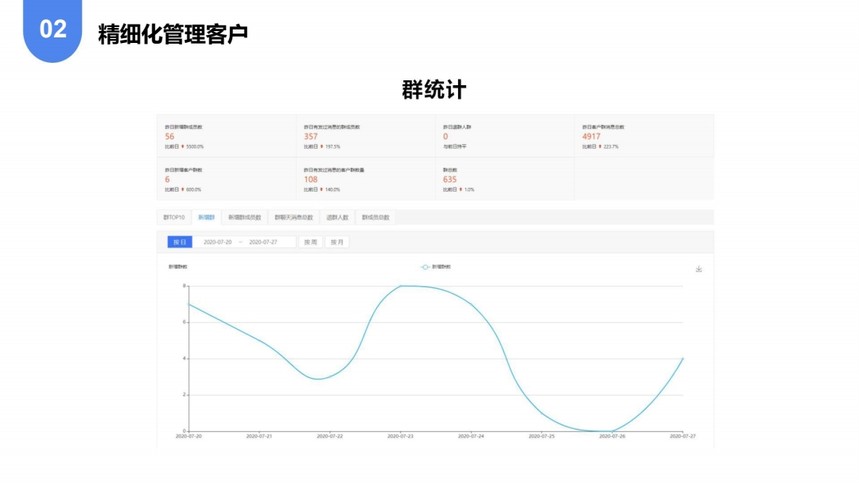
Task: Click the 2020-07-23 axis label
Action: pos(400,436)
